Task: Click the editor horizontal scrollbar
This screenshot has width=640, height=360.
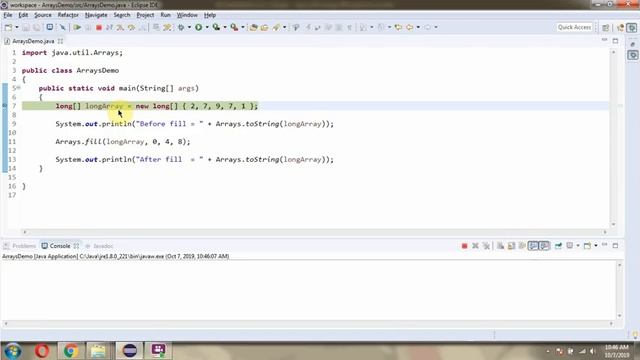Action: [x=314, y=232]
